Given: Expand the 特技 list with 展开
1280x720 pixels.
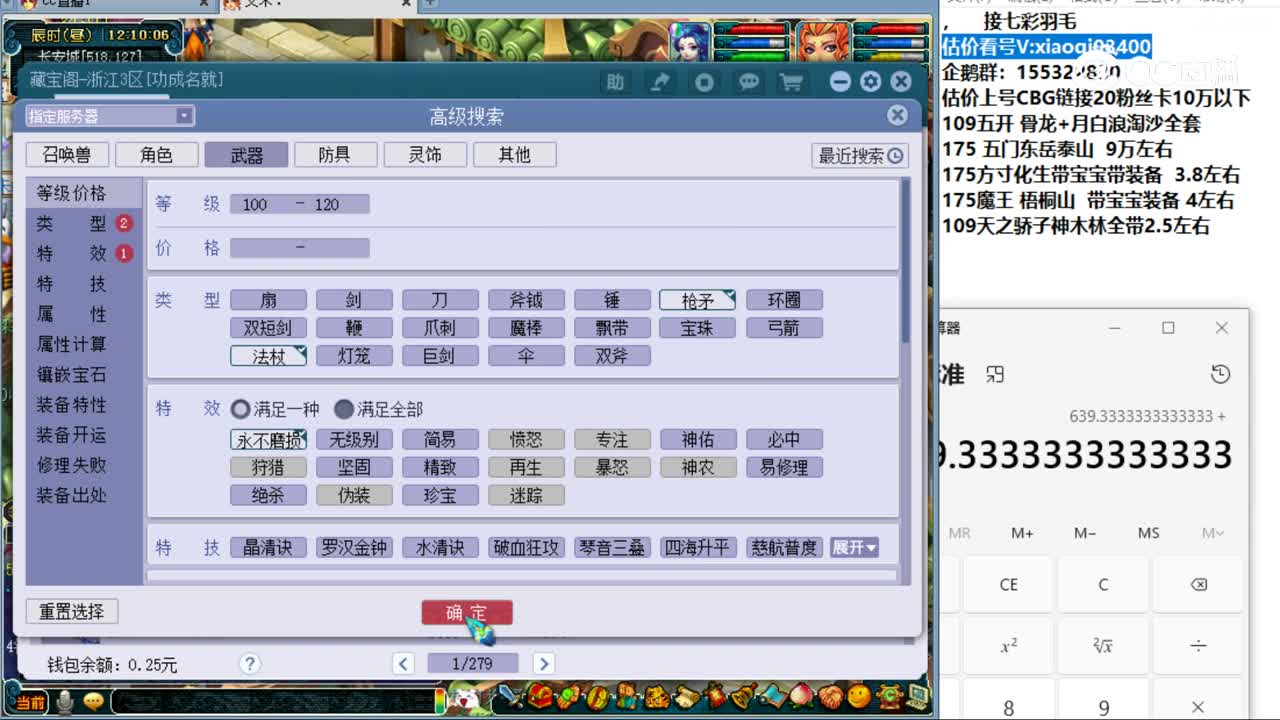Looking at the screenshot, I should point(854,548).
